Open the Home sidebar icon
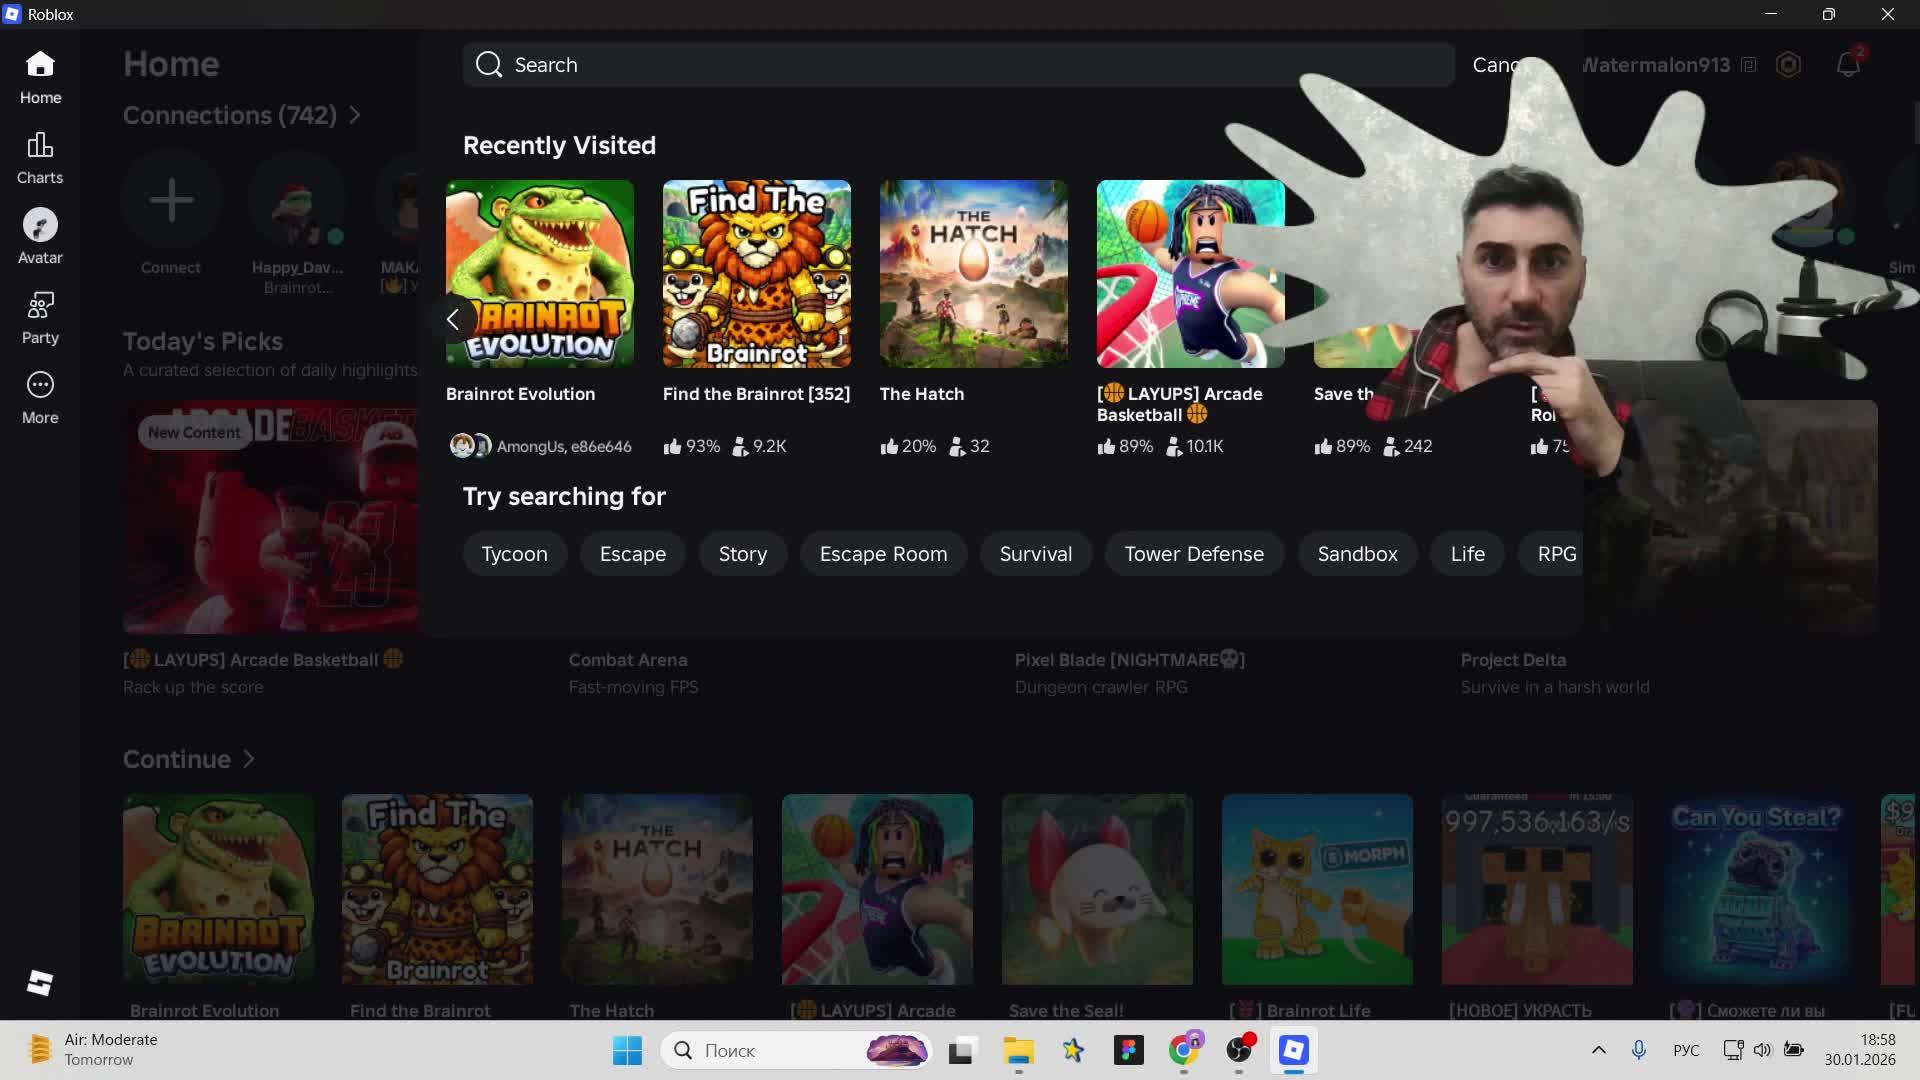The height and width of the screenshot is (1080, 1920). click(x=40, y=66)
